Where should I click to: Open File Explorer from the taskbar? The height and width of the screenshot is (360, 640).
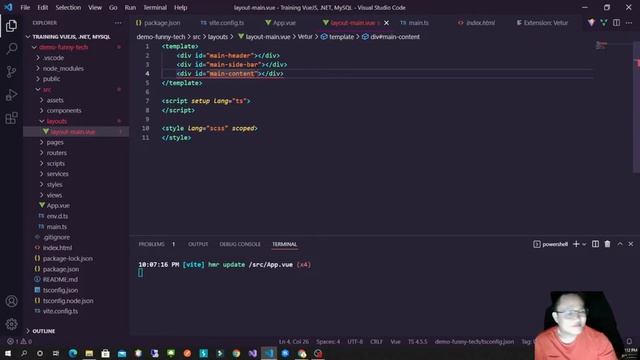tap(89, 353)
